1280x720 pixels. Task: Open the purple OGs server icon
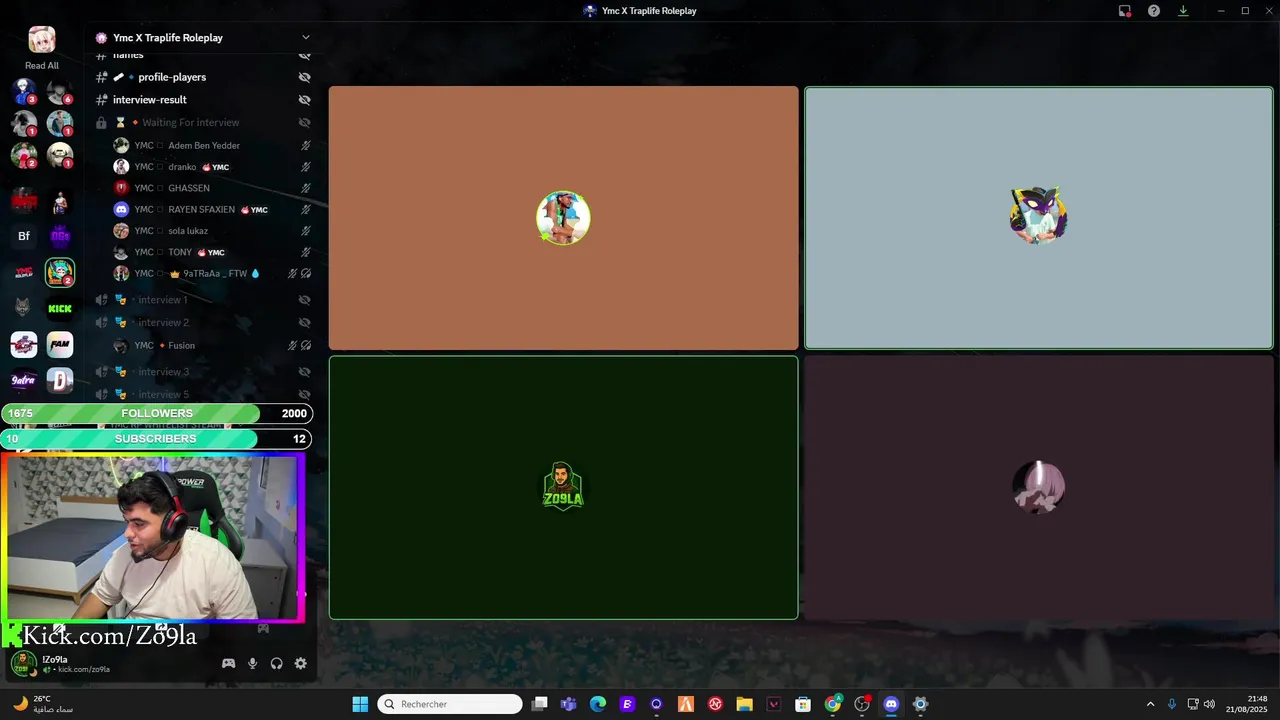tap(60, 236)
